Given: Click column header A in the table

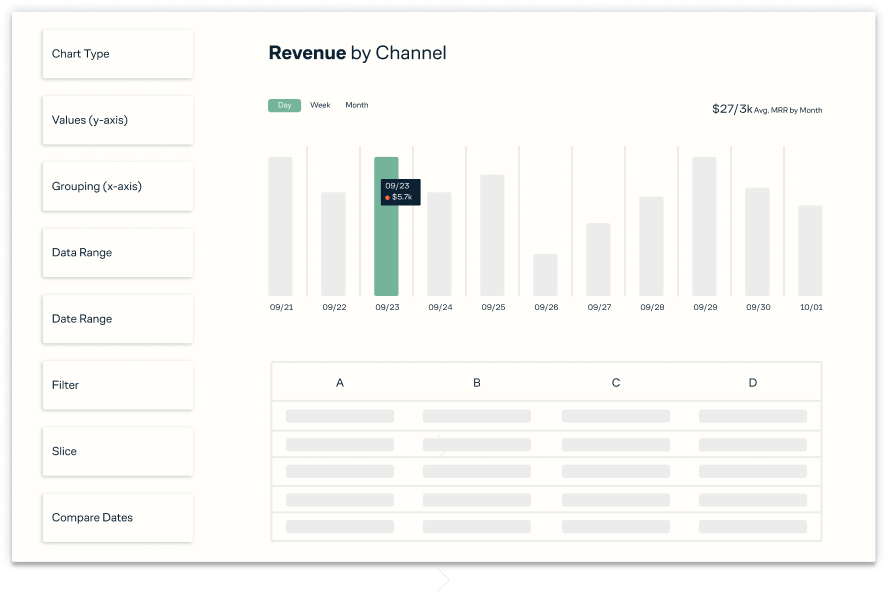Looking at the screenshot, I should (340, 383).
